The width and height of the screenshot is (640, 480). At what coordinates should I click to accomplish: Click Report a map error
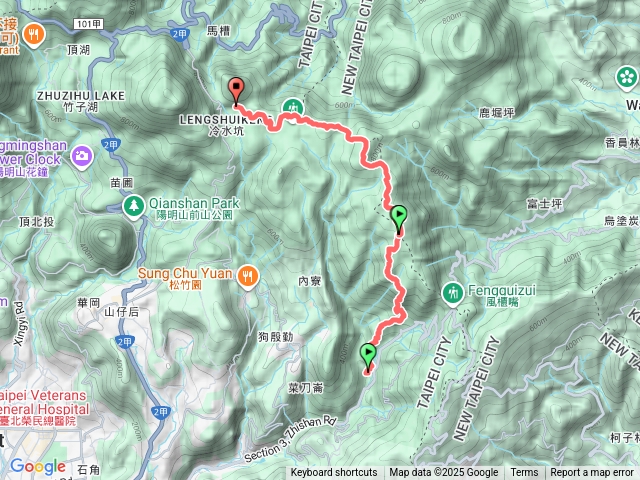[591, 473]
